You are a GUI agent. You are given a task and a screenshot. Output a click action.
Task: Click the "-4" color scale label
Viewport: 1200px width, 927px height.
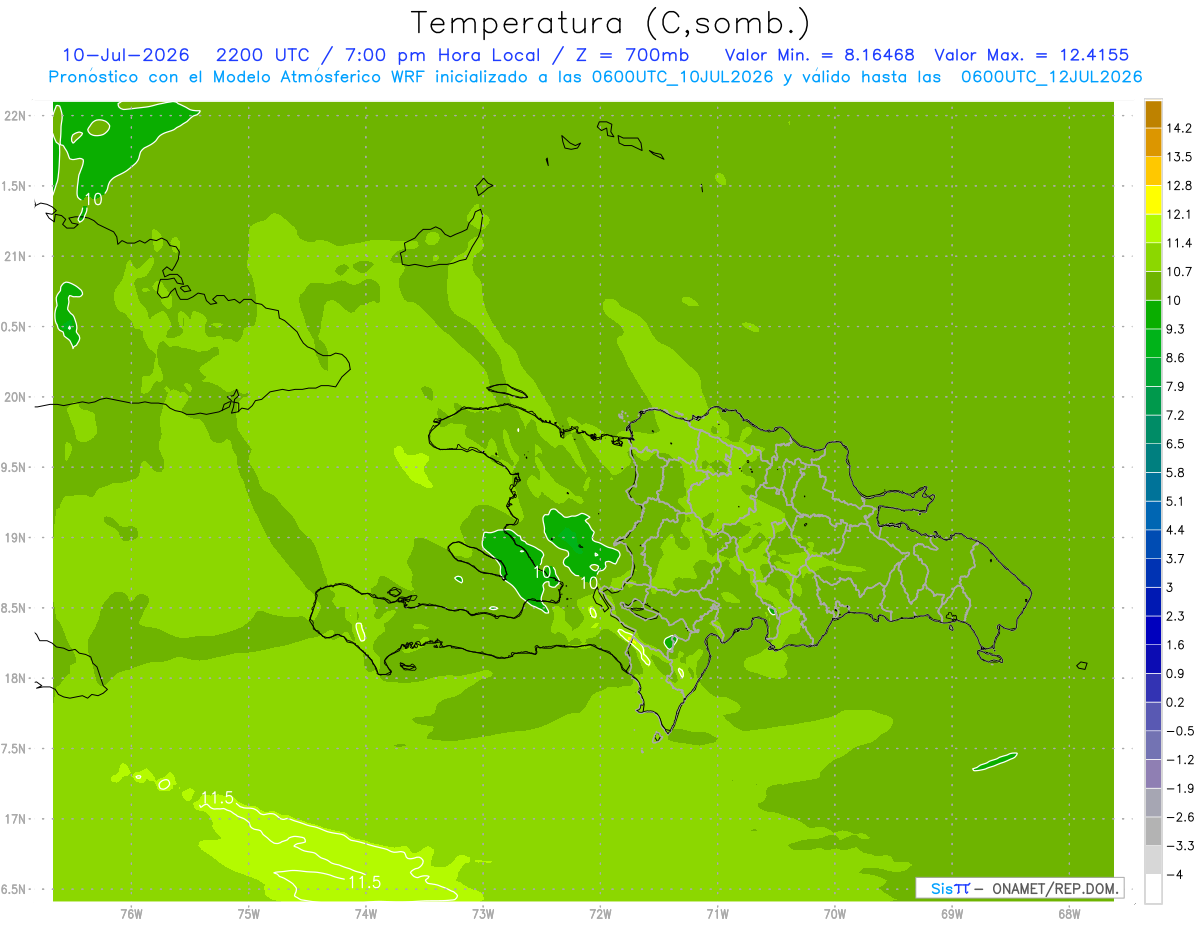[1173, 875]
